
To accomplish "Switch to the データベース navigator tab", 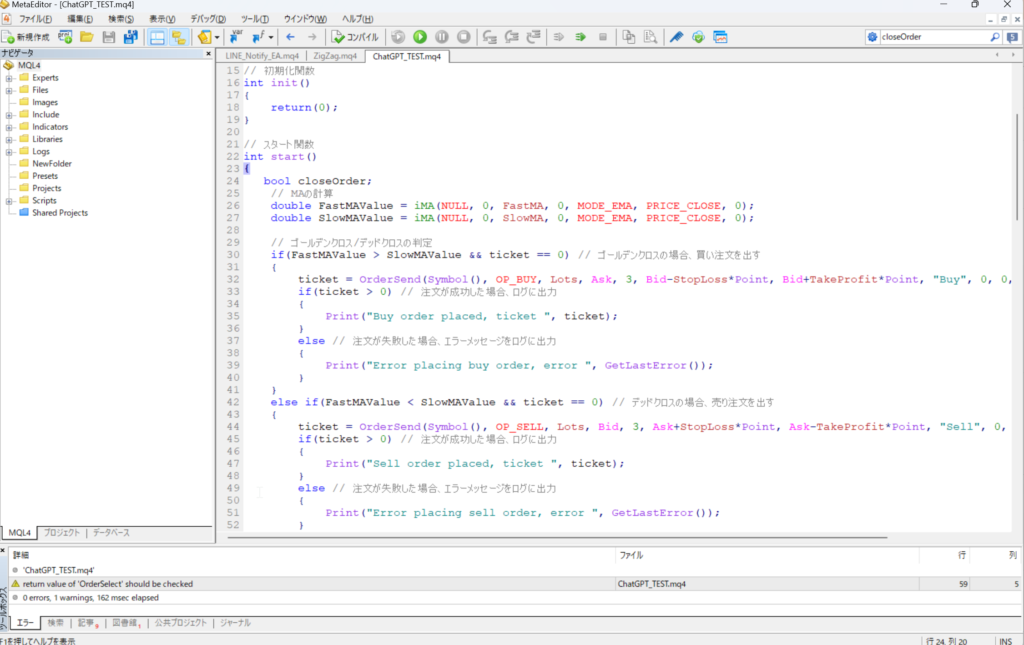I will pos(111,533).
